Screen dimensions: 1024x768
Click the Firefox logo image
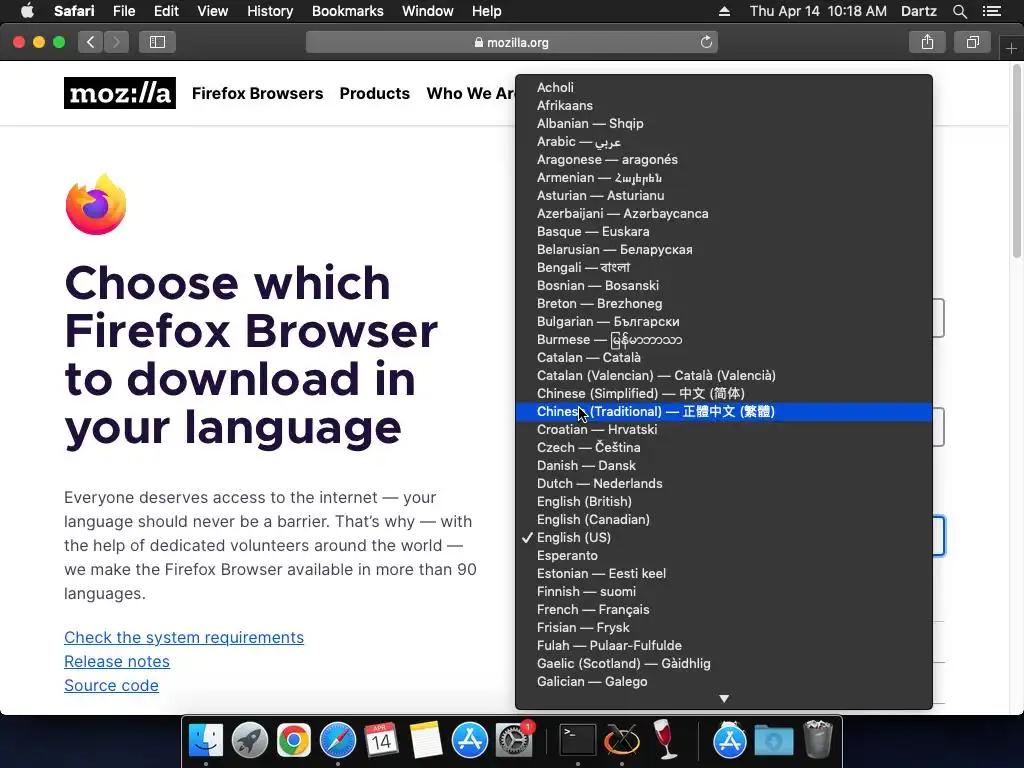coord(96,204)
